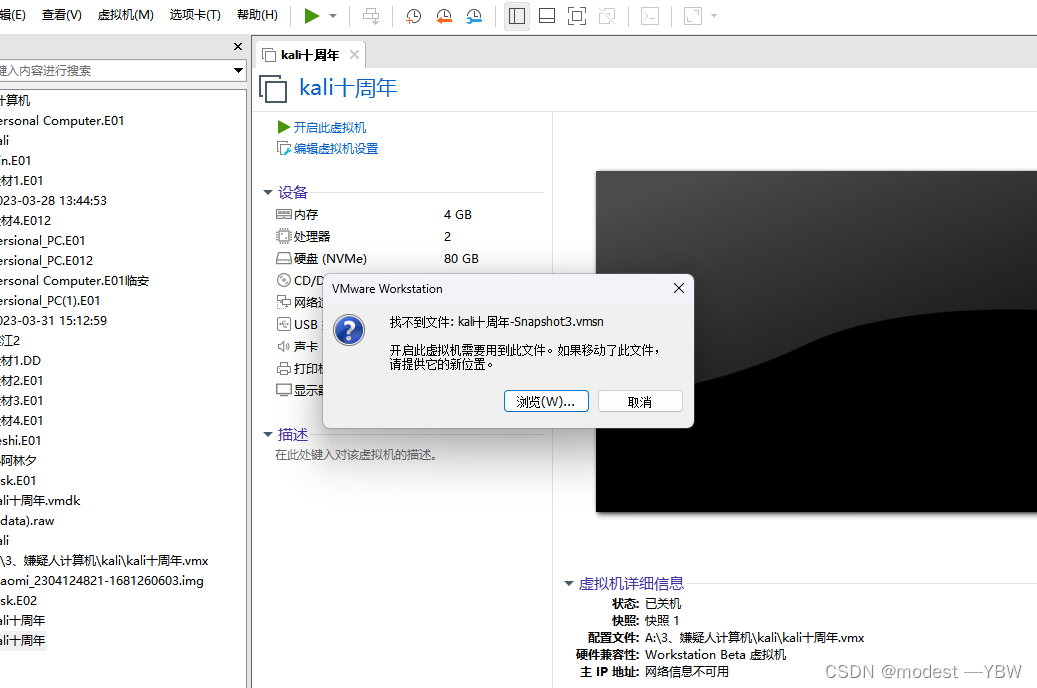Select the 嫌疑人计算机 kali十周年.vmx entry in library
This screenshot has height=688, width=1037.
[x=104, y=561]
